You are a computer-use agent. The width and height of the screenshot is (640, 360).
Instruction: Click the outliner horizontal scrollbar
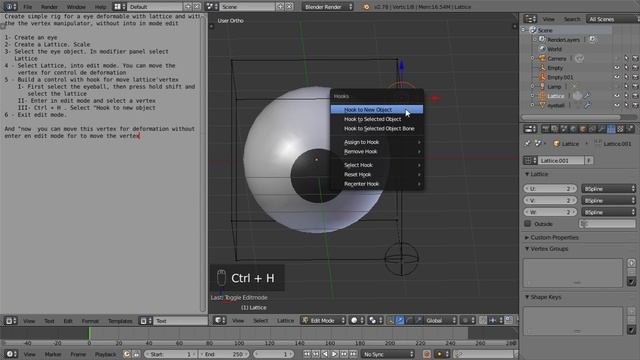[x=571, y=118]
